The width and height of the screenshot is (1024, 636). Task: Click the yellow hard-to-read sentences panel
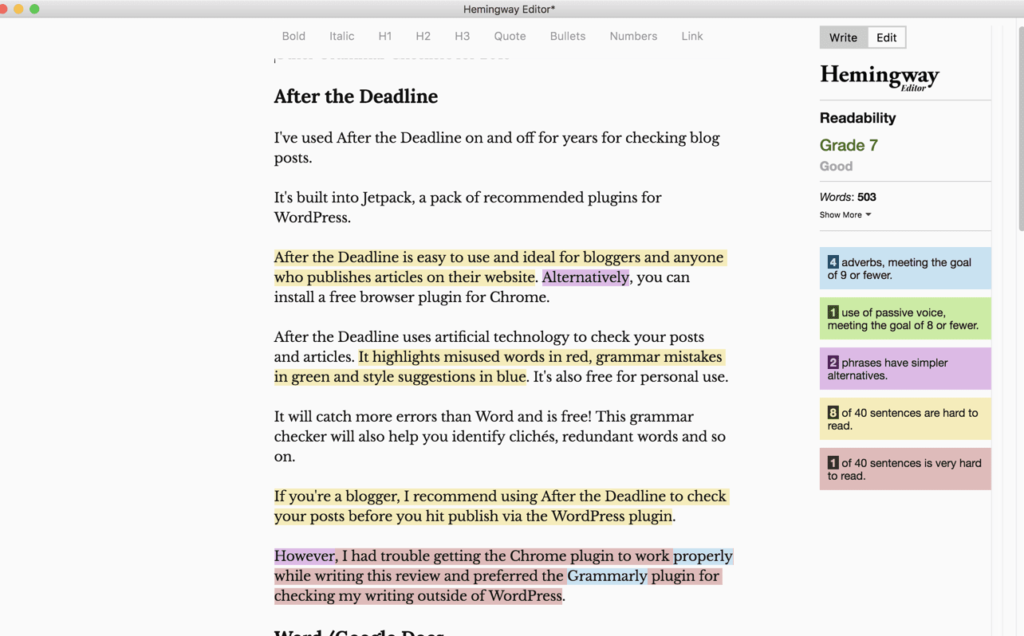click(x=904, y=418)
